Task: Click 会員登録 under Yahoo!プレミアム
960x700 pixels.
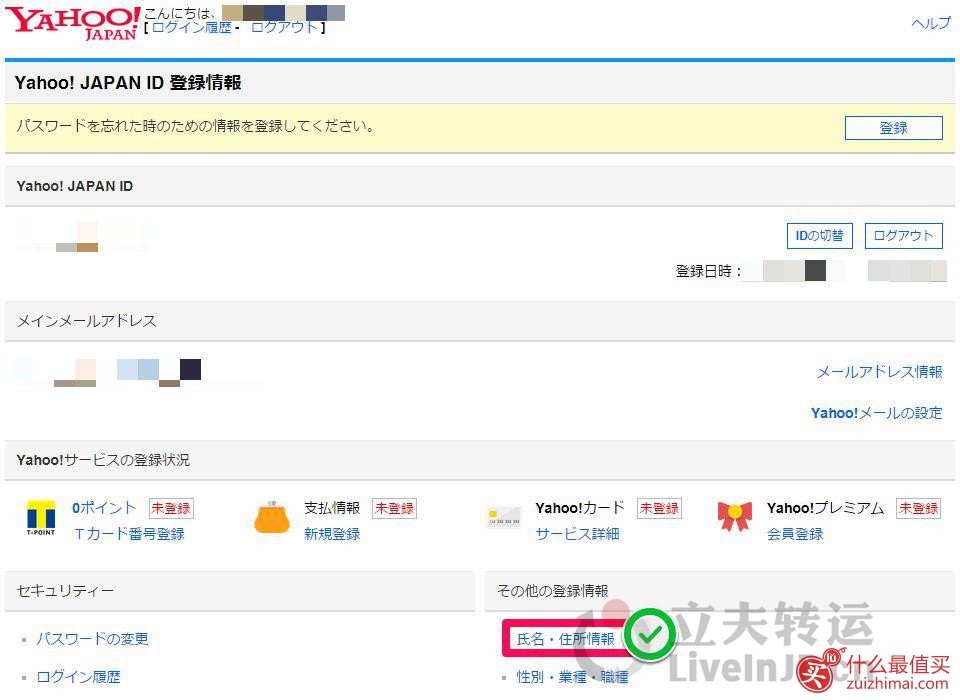Action: coord(795,534)
